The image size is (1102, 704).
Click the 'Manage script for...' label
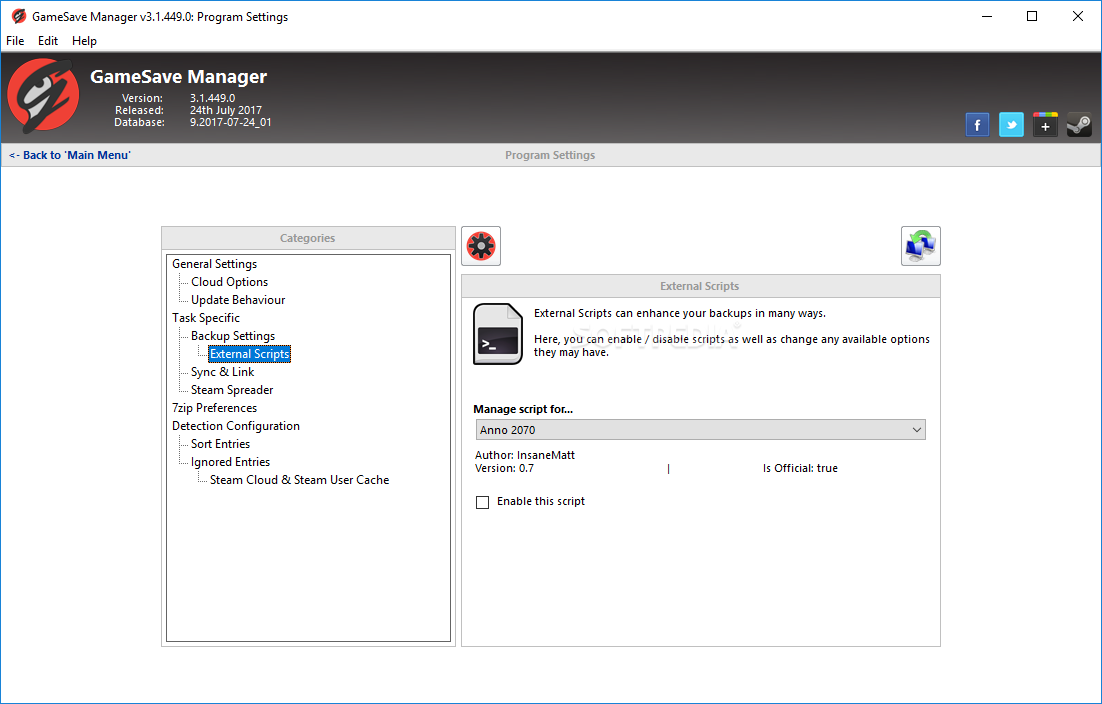(523, 409)
